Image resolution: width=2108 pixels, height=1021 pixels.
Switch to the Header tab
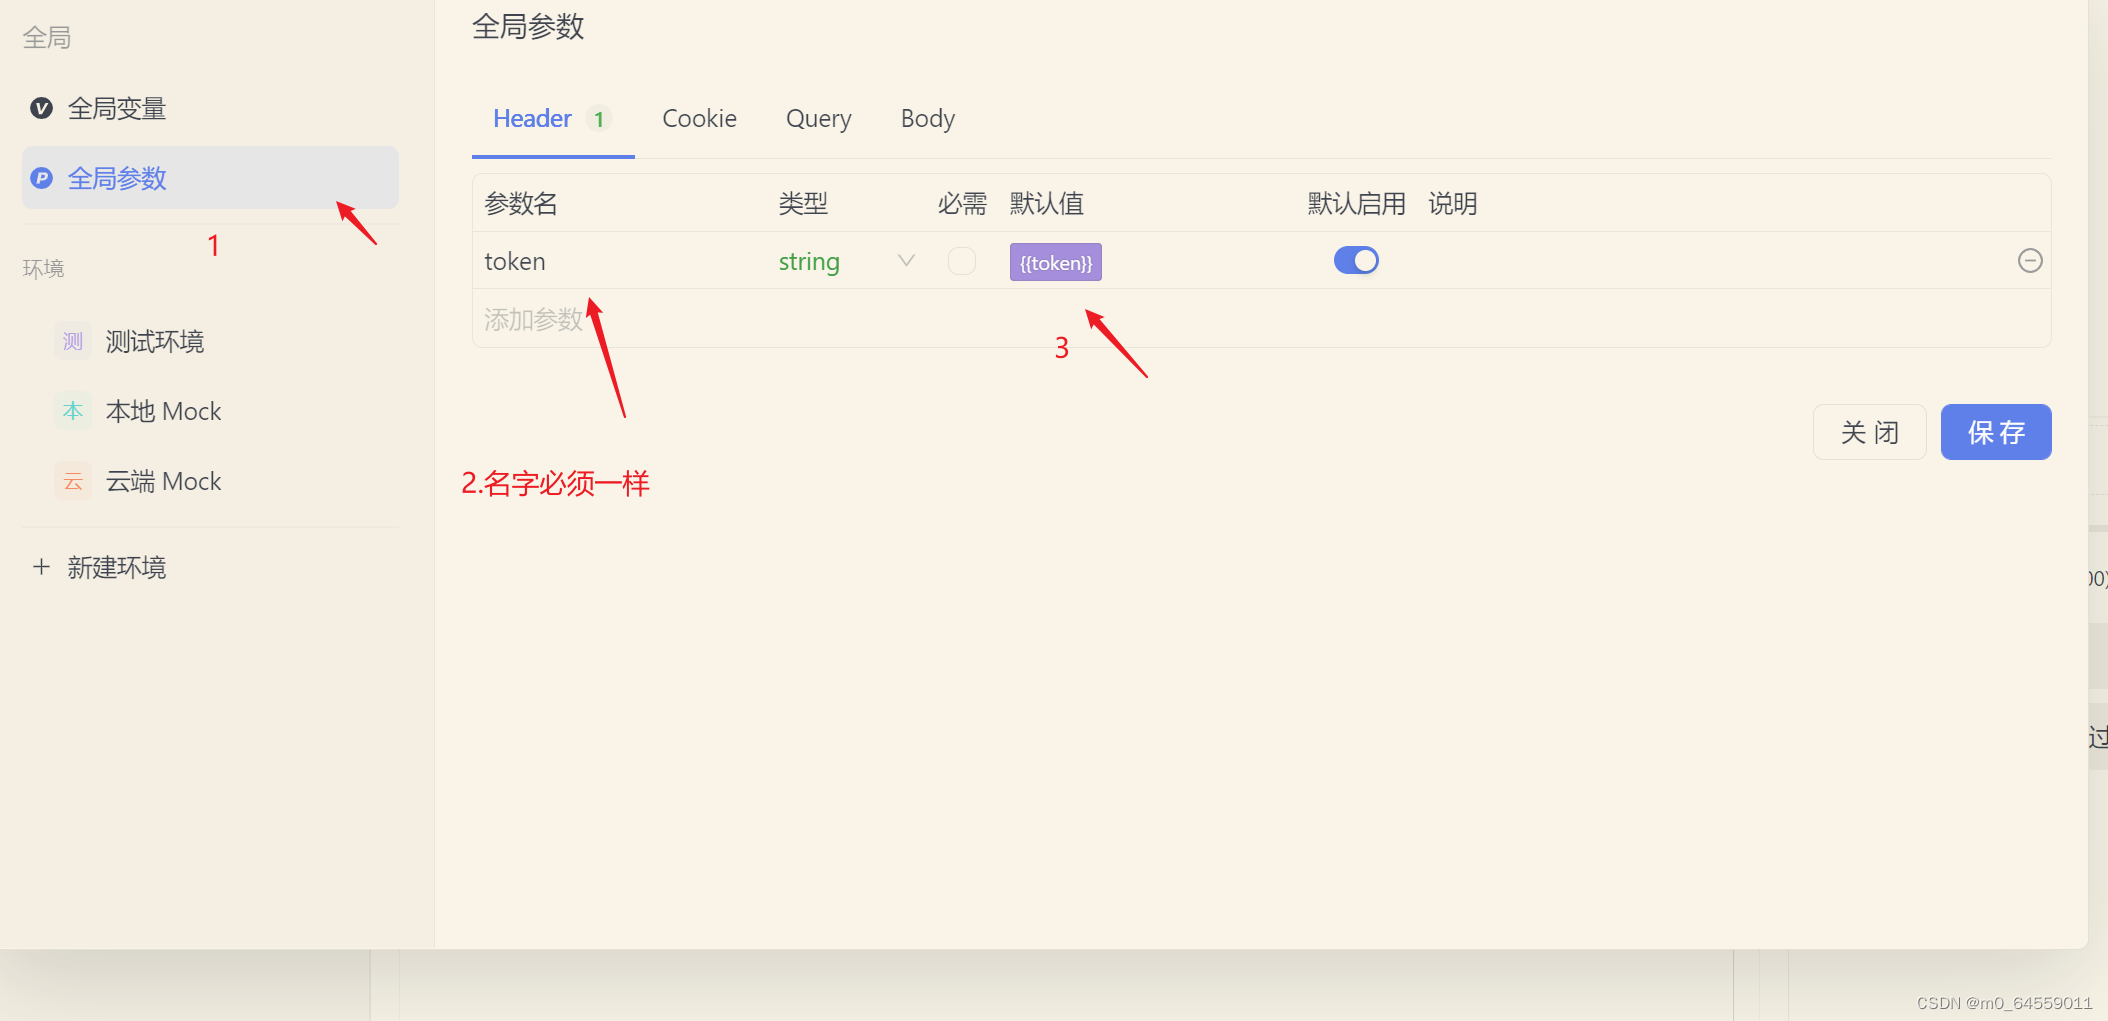(x=553, y=119)
